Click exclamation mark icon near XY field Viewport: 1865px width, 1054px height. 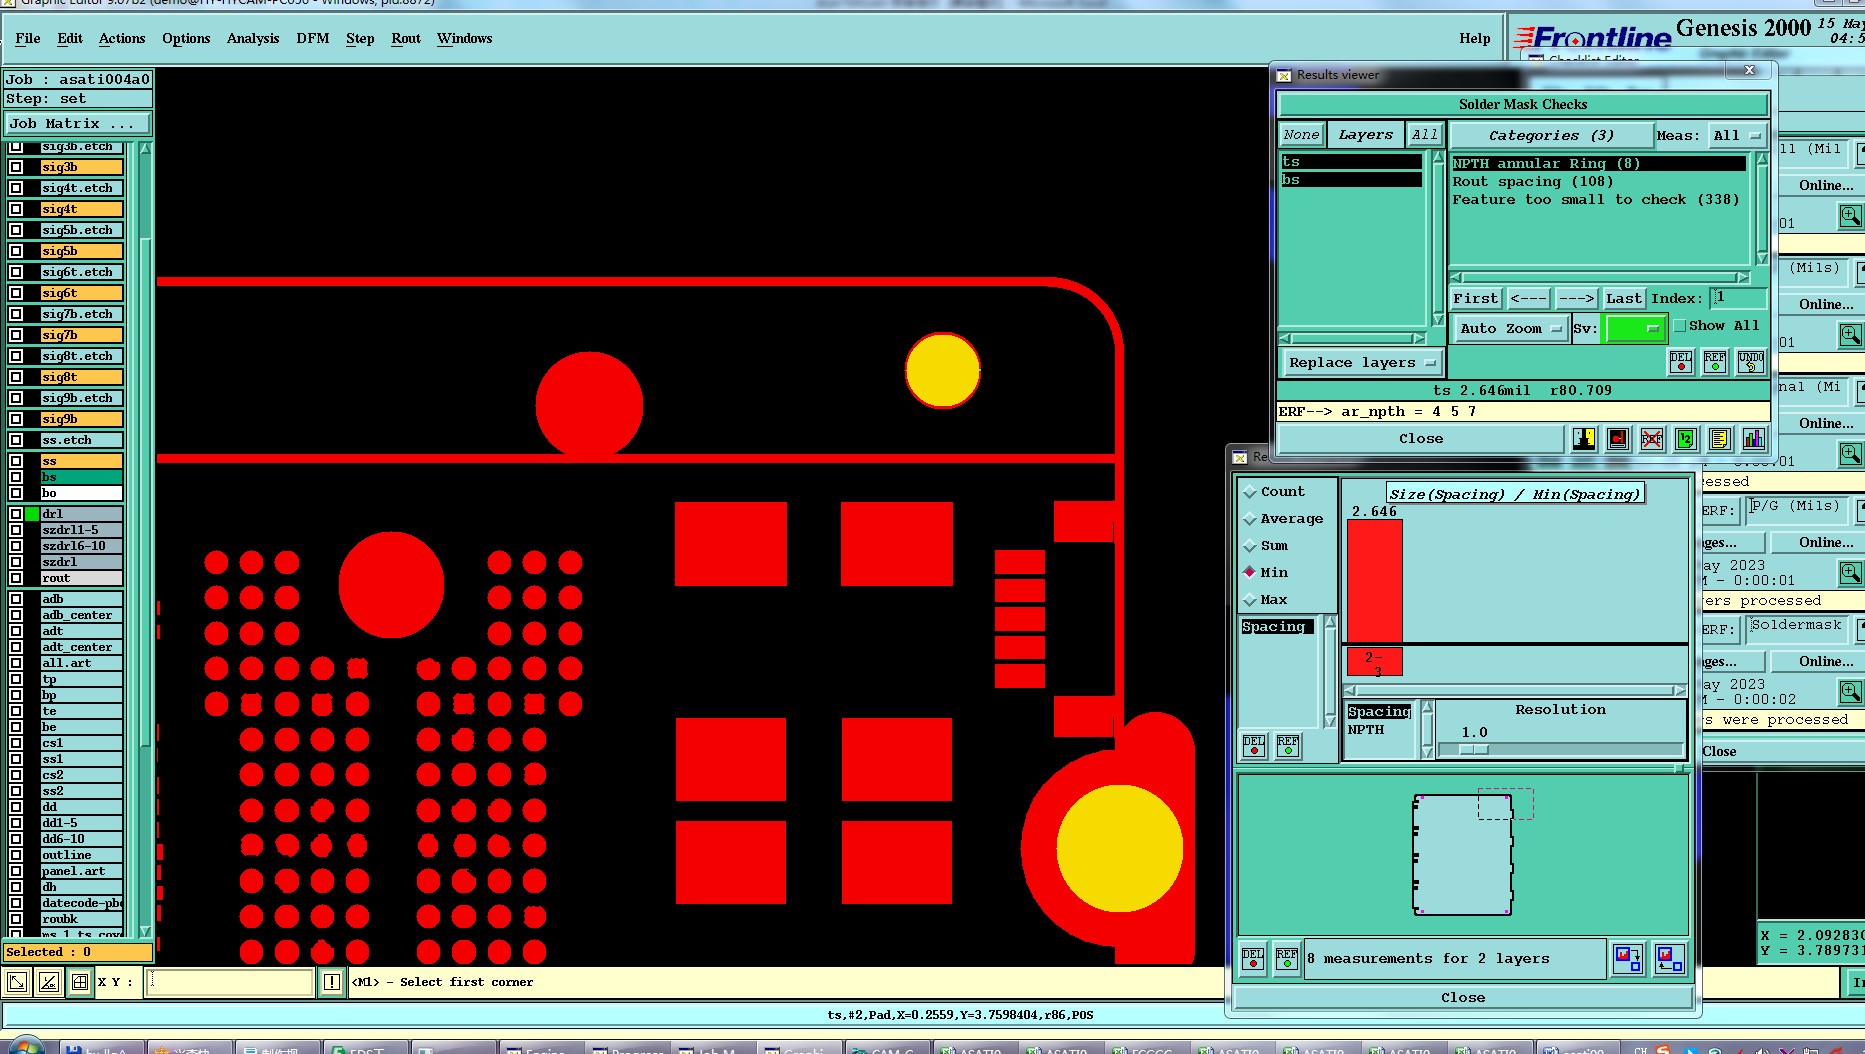click(332, 983)
